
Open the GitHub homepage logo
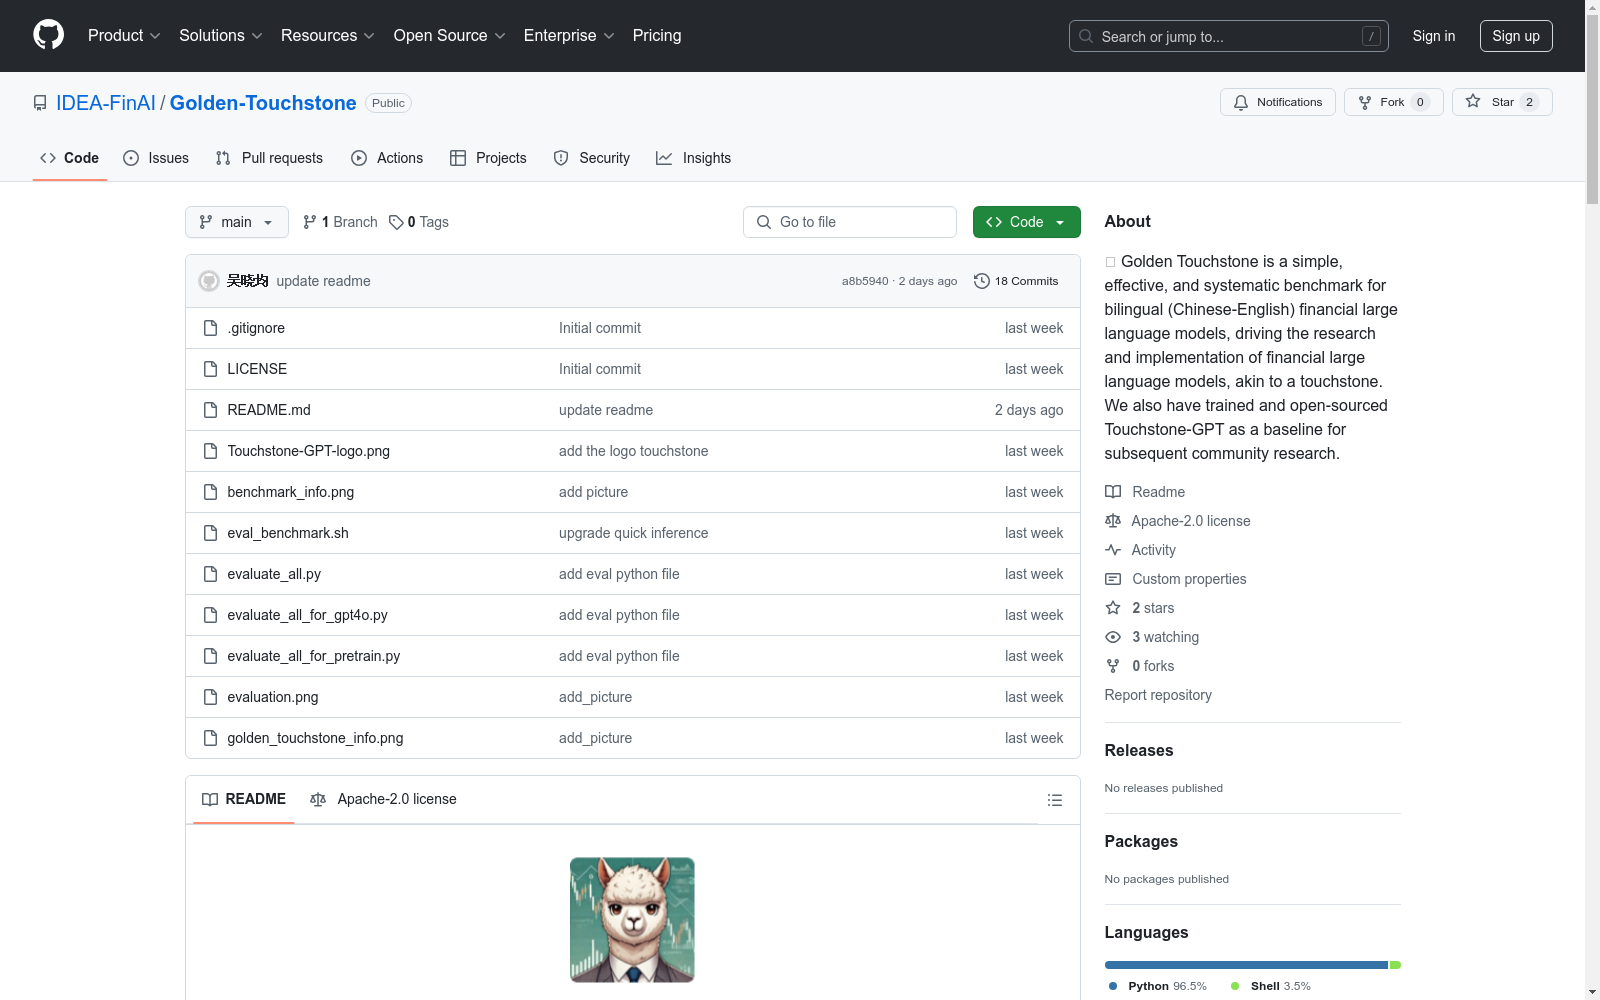pos(48,35)
